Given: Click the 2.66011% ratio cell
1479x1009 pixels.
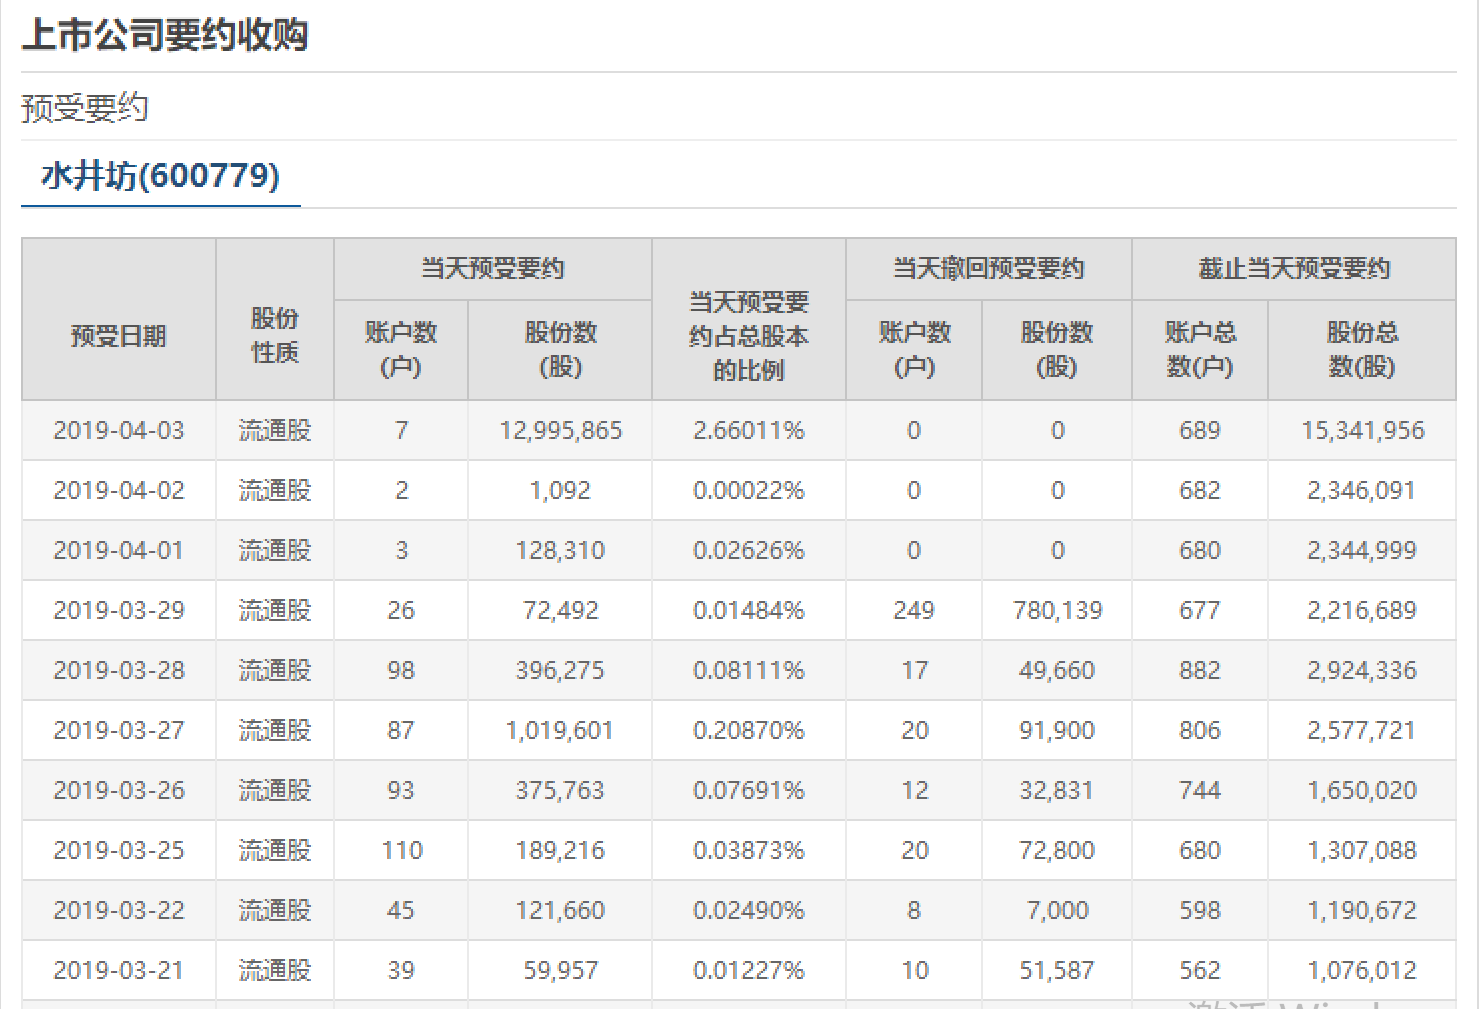Looking at the screenshot, I should (749, 431).
